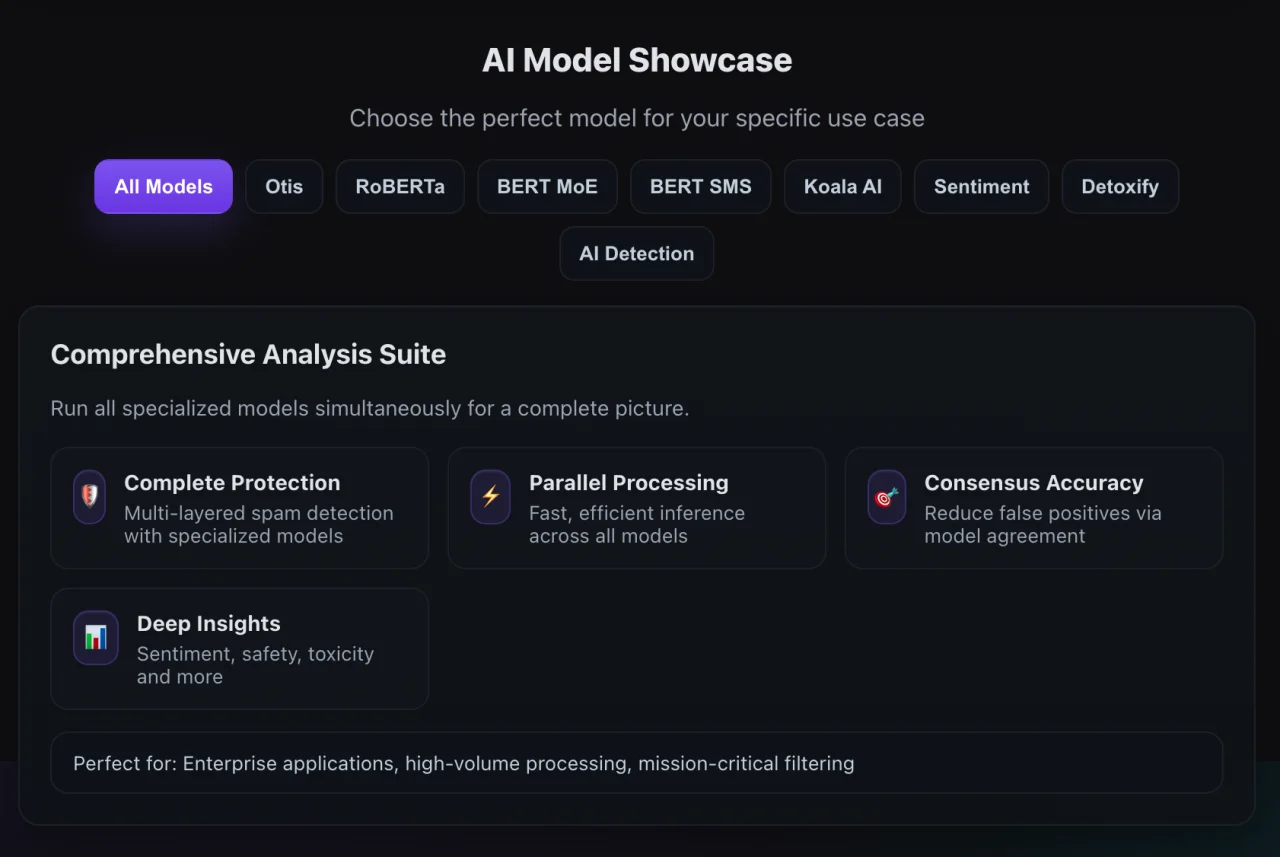The width and height of the screenshot is (1280, 857).
Task: Click the Consensus Accuracy card title
Action: click(x=1033, y=483)
